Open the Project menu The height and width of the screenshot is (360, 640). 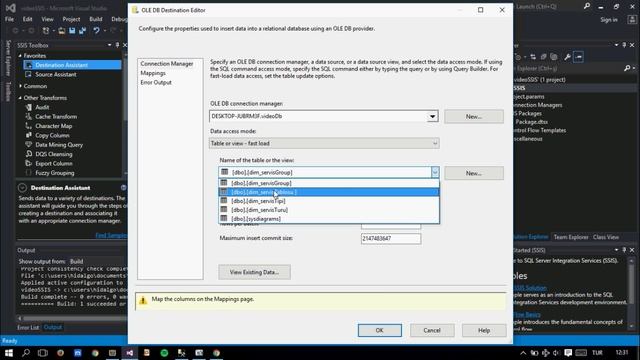click(71, 19)
